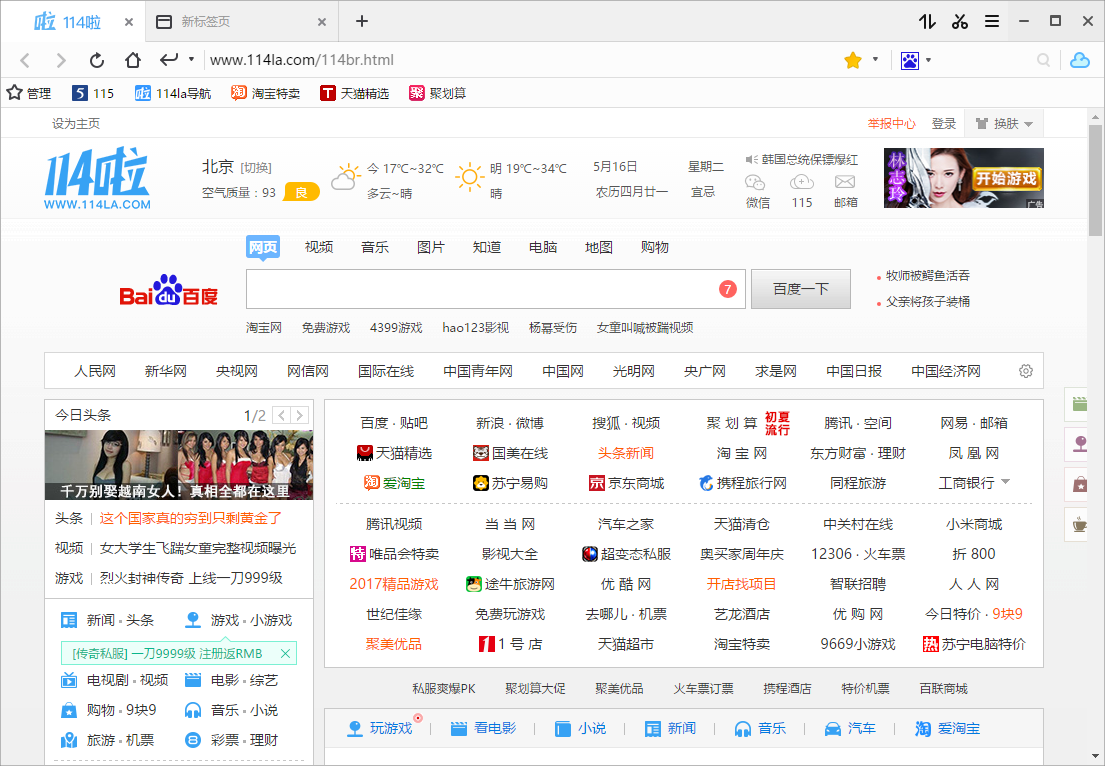Open the 林志玲 game ad banner
The height and width of the screenshot is (766, 1105).
(x=963, y=178)
